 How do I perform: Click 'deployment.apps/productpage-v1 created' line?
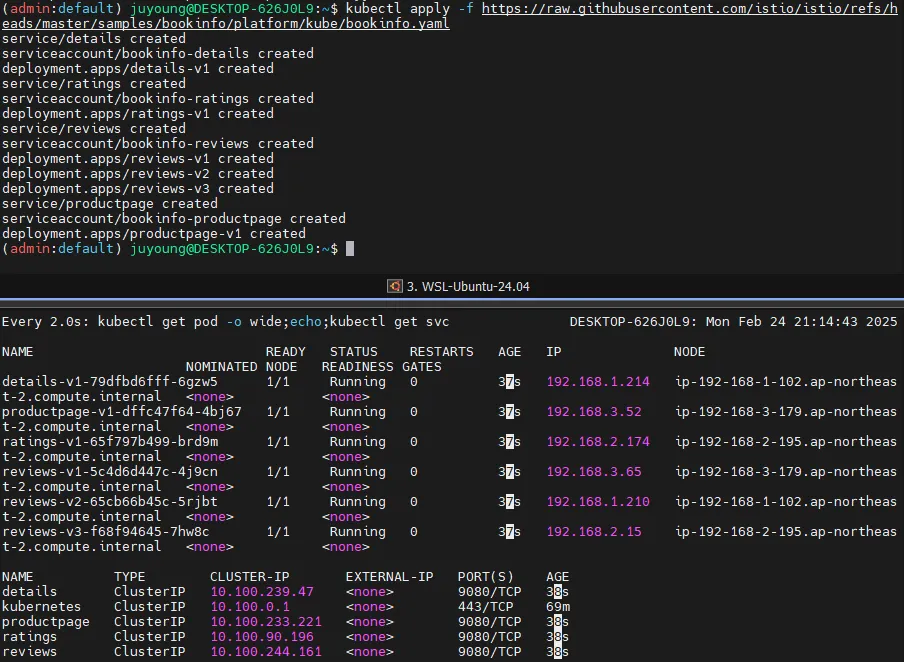154,234
